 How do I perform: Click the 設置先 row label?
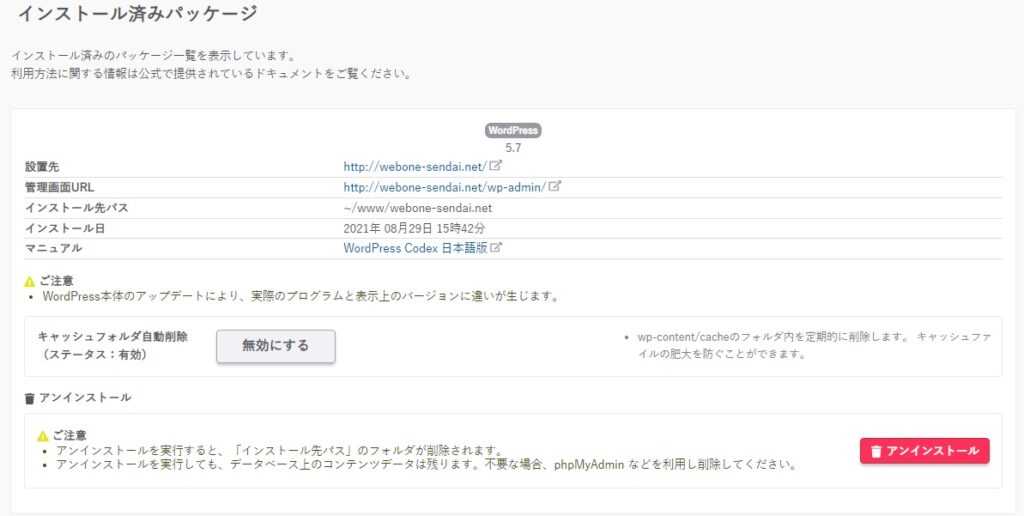(42, 167)
